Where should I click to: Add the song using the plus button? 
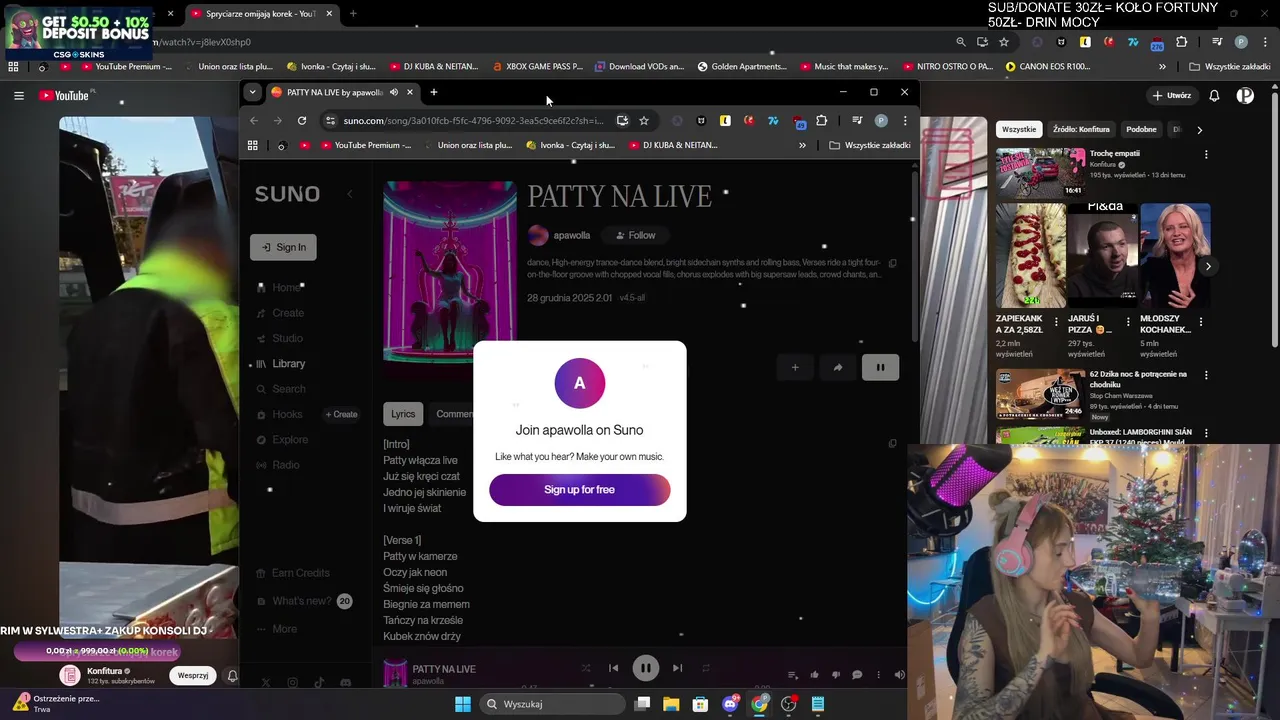[795, 367]
